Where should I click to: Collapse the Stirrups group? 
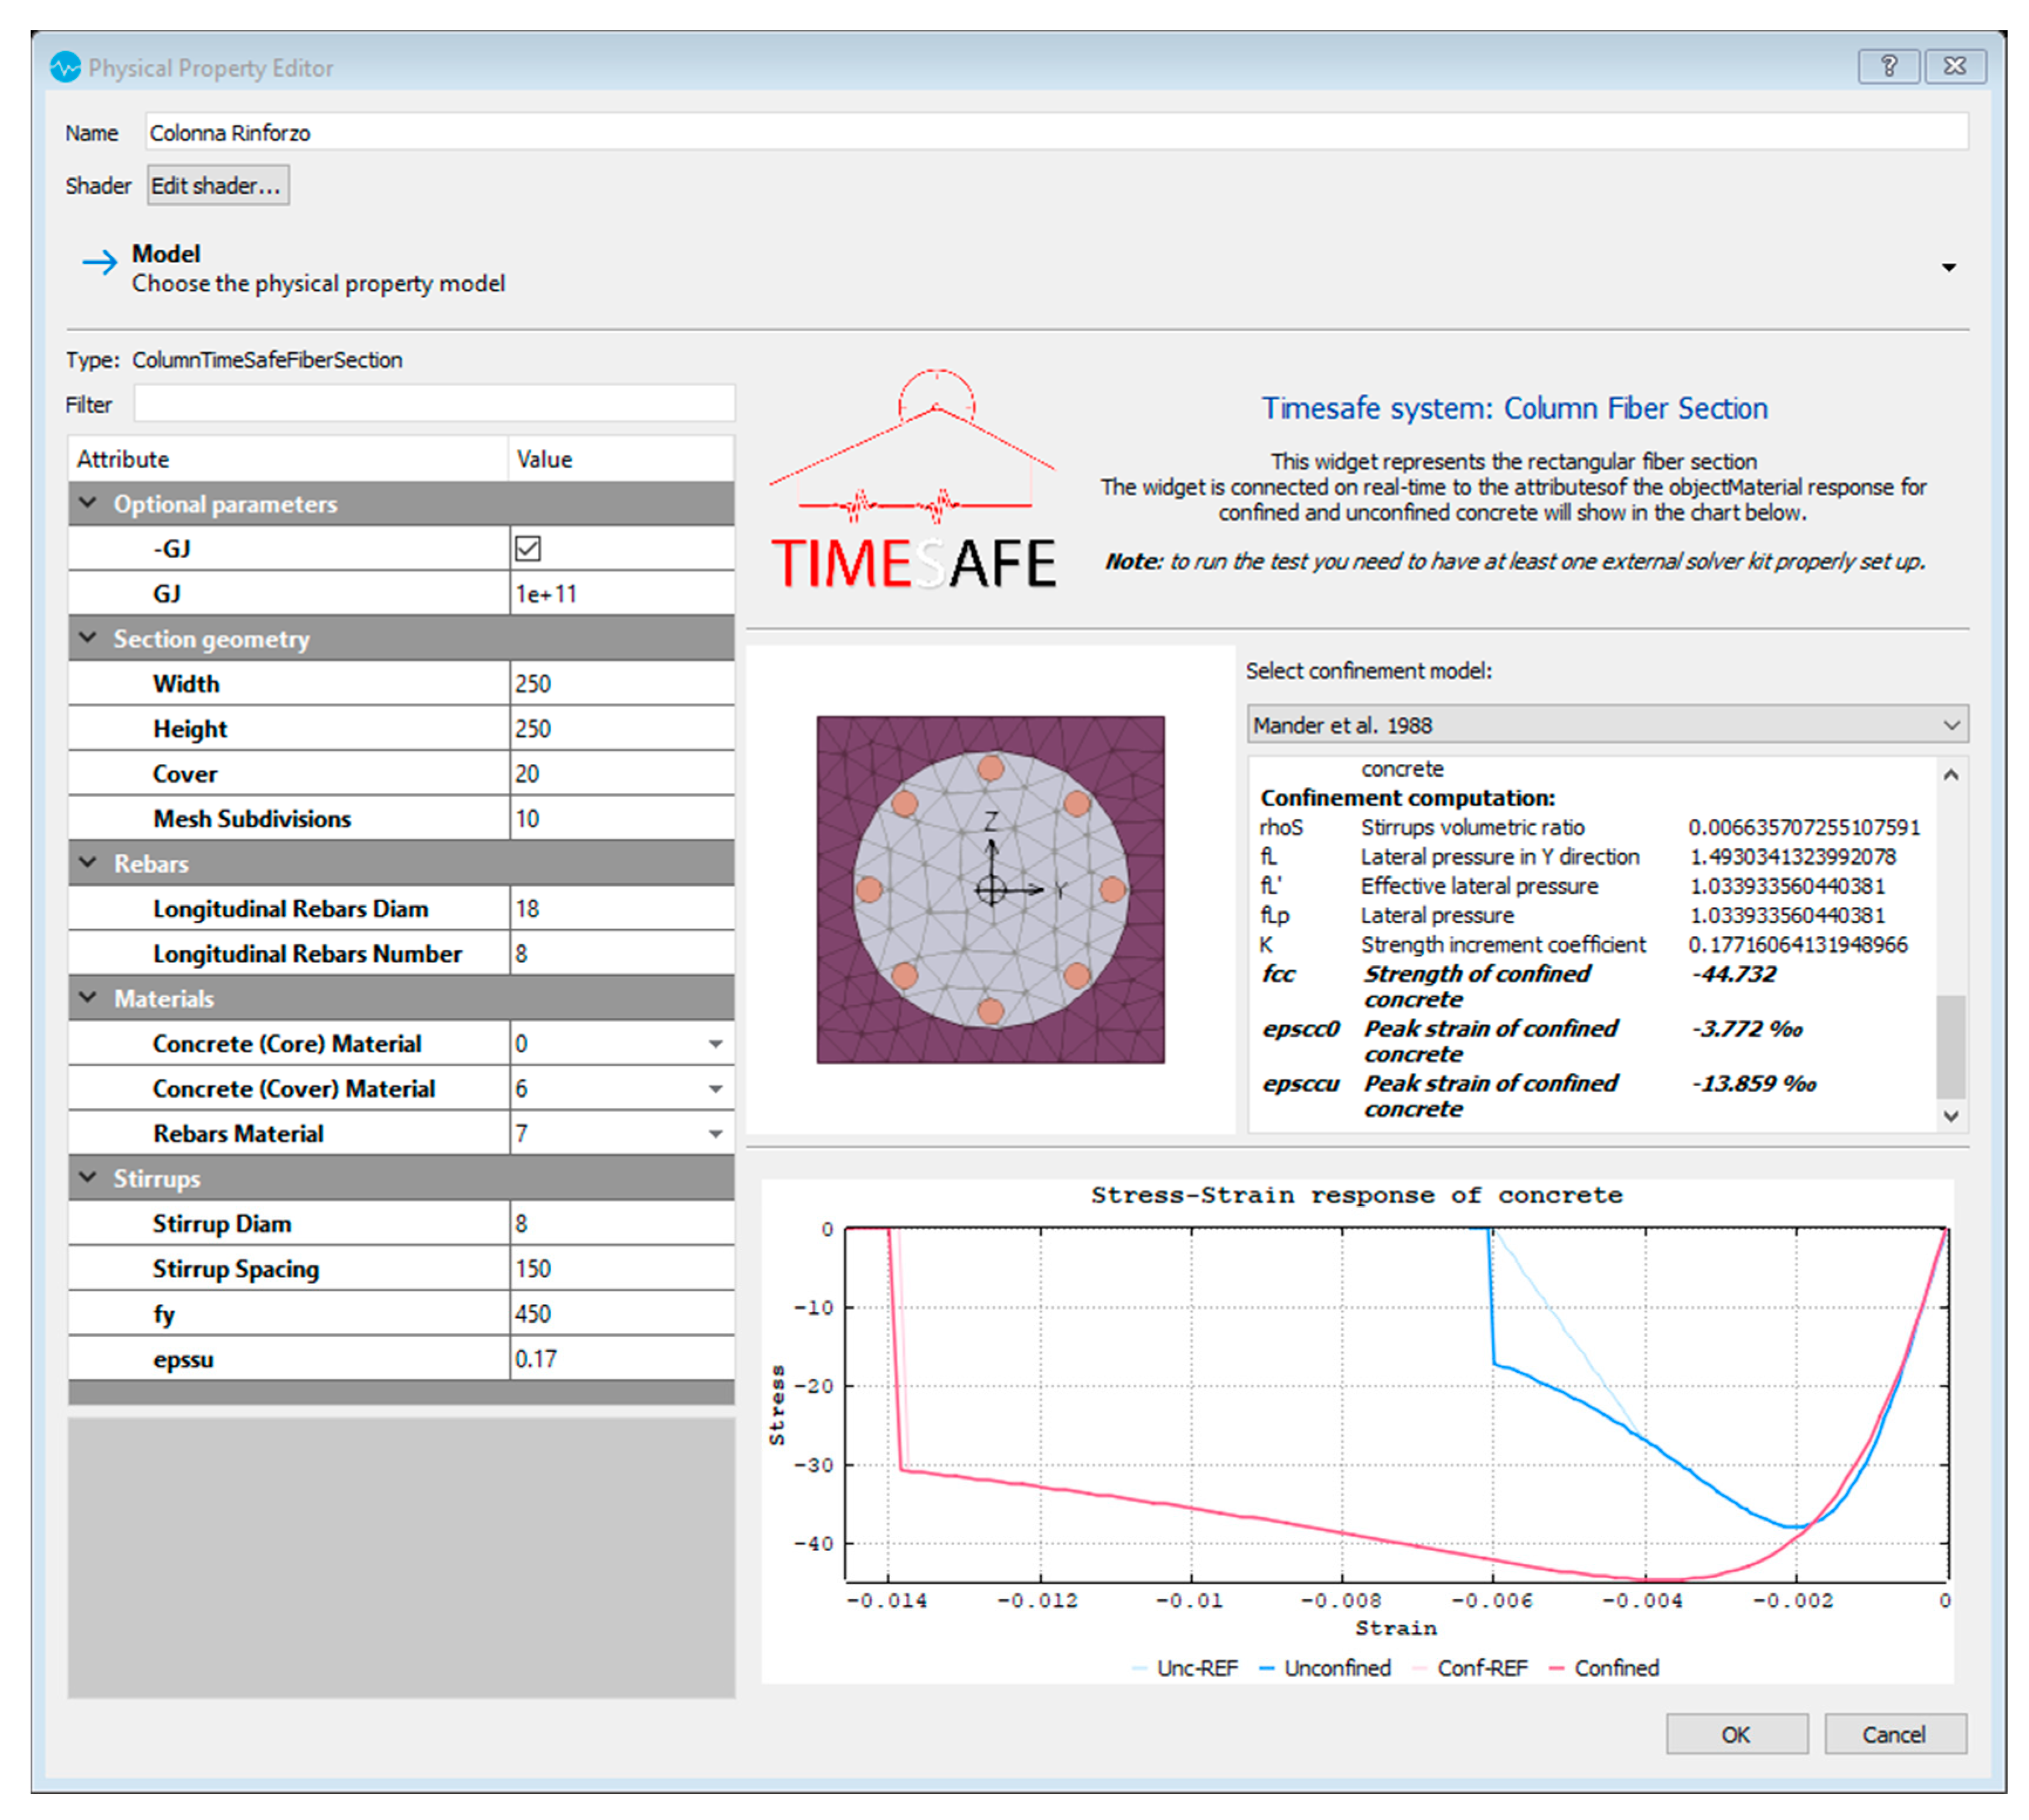tap(89, 1178)
